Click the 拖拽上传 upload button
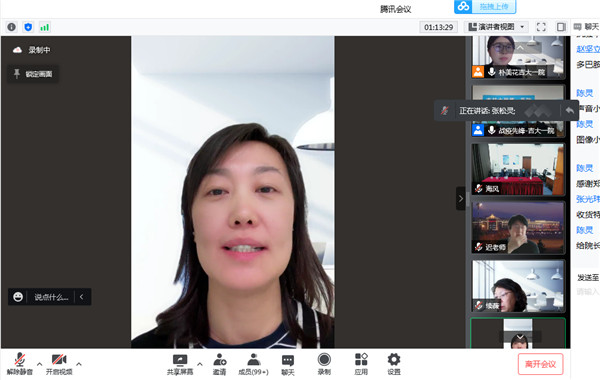Image resolution: width=600 pixels, height=380 pixels. click(485, 7)
